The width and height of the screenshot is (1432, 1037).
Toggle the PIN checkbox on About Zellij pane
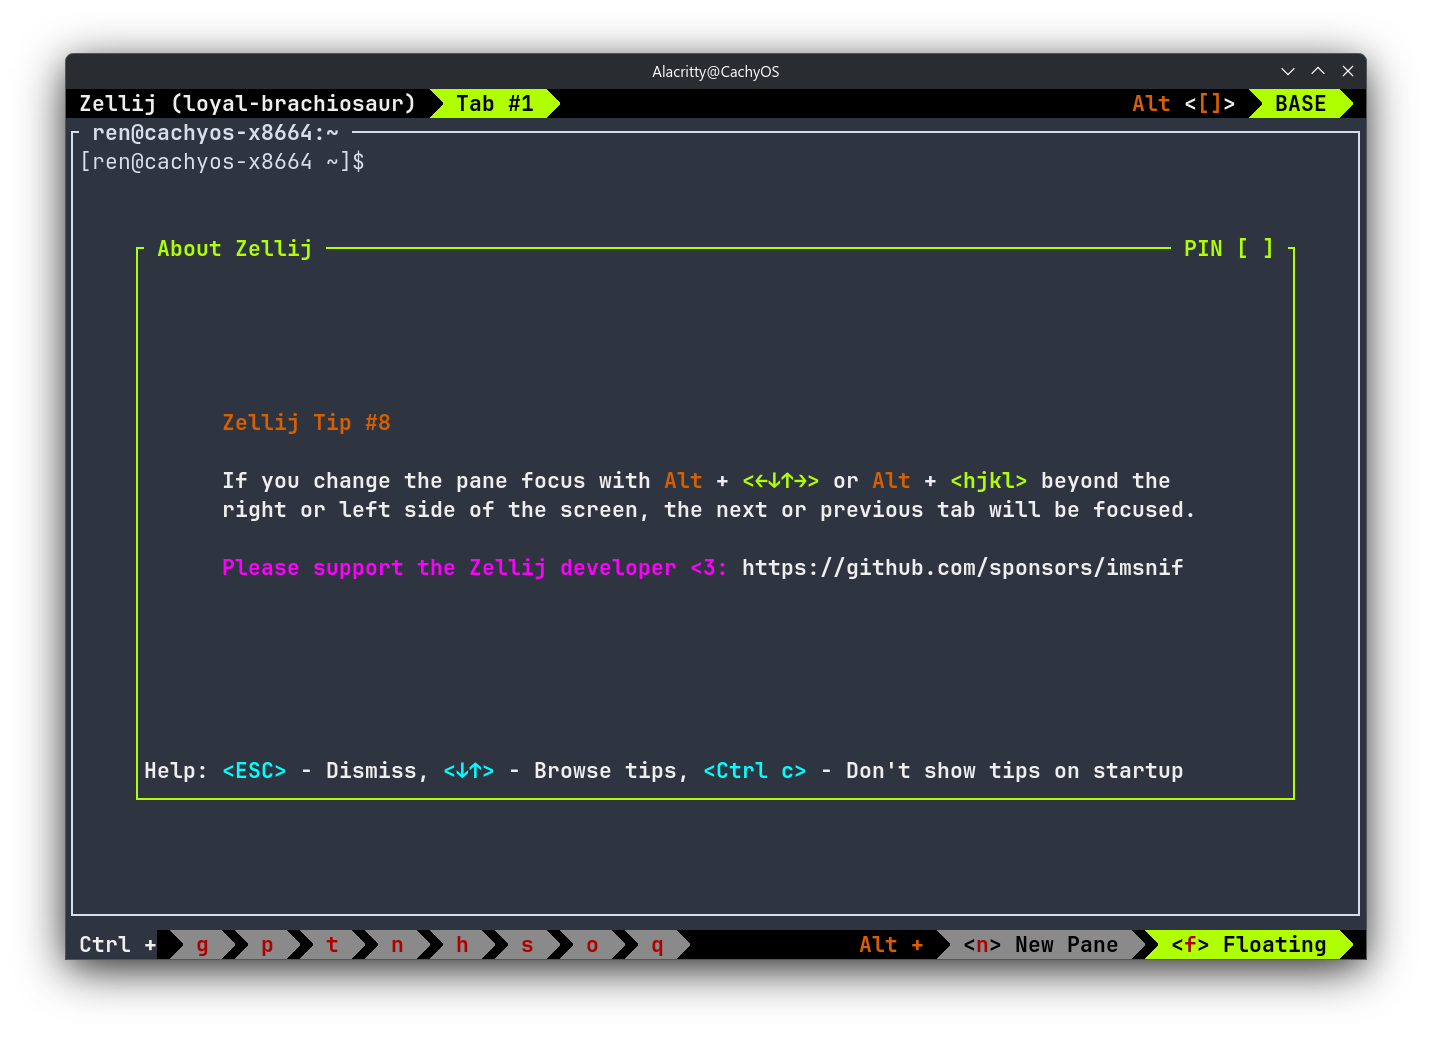[x=1255, y=248]
